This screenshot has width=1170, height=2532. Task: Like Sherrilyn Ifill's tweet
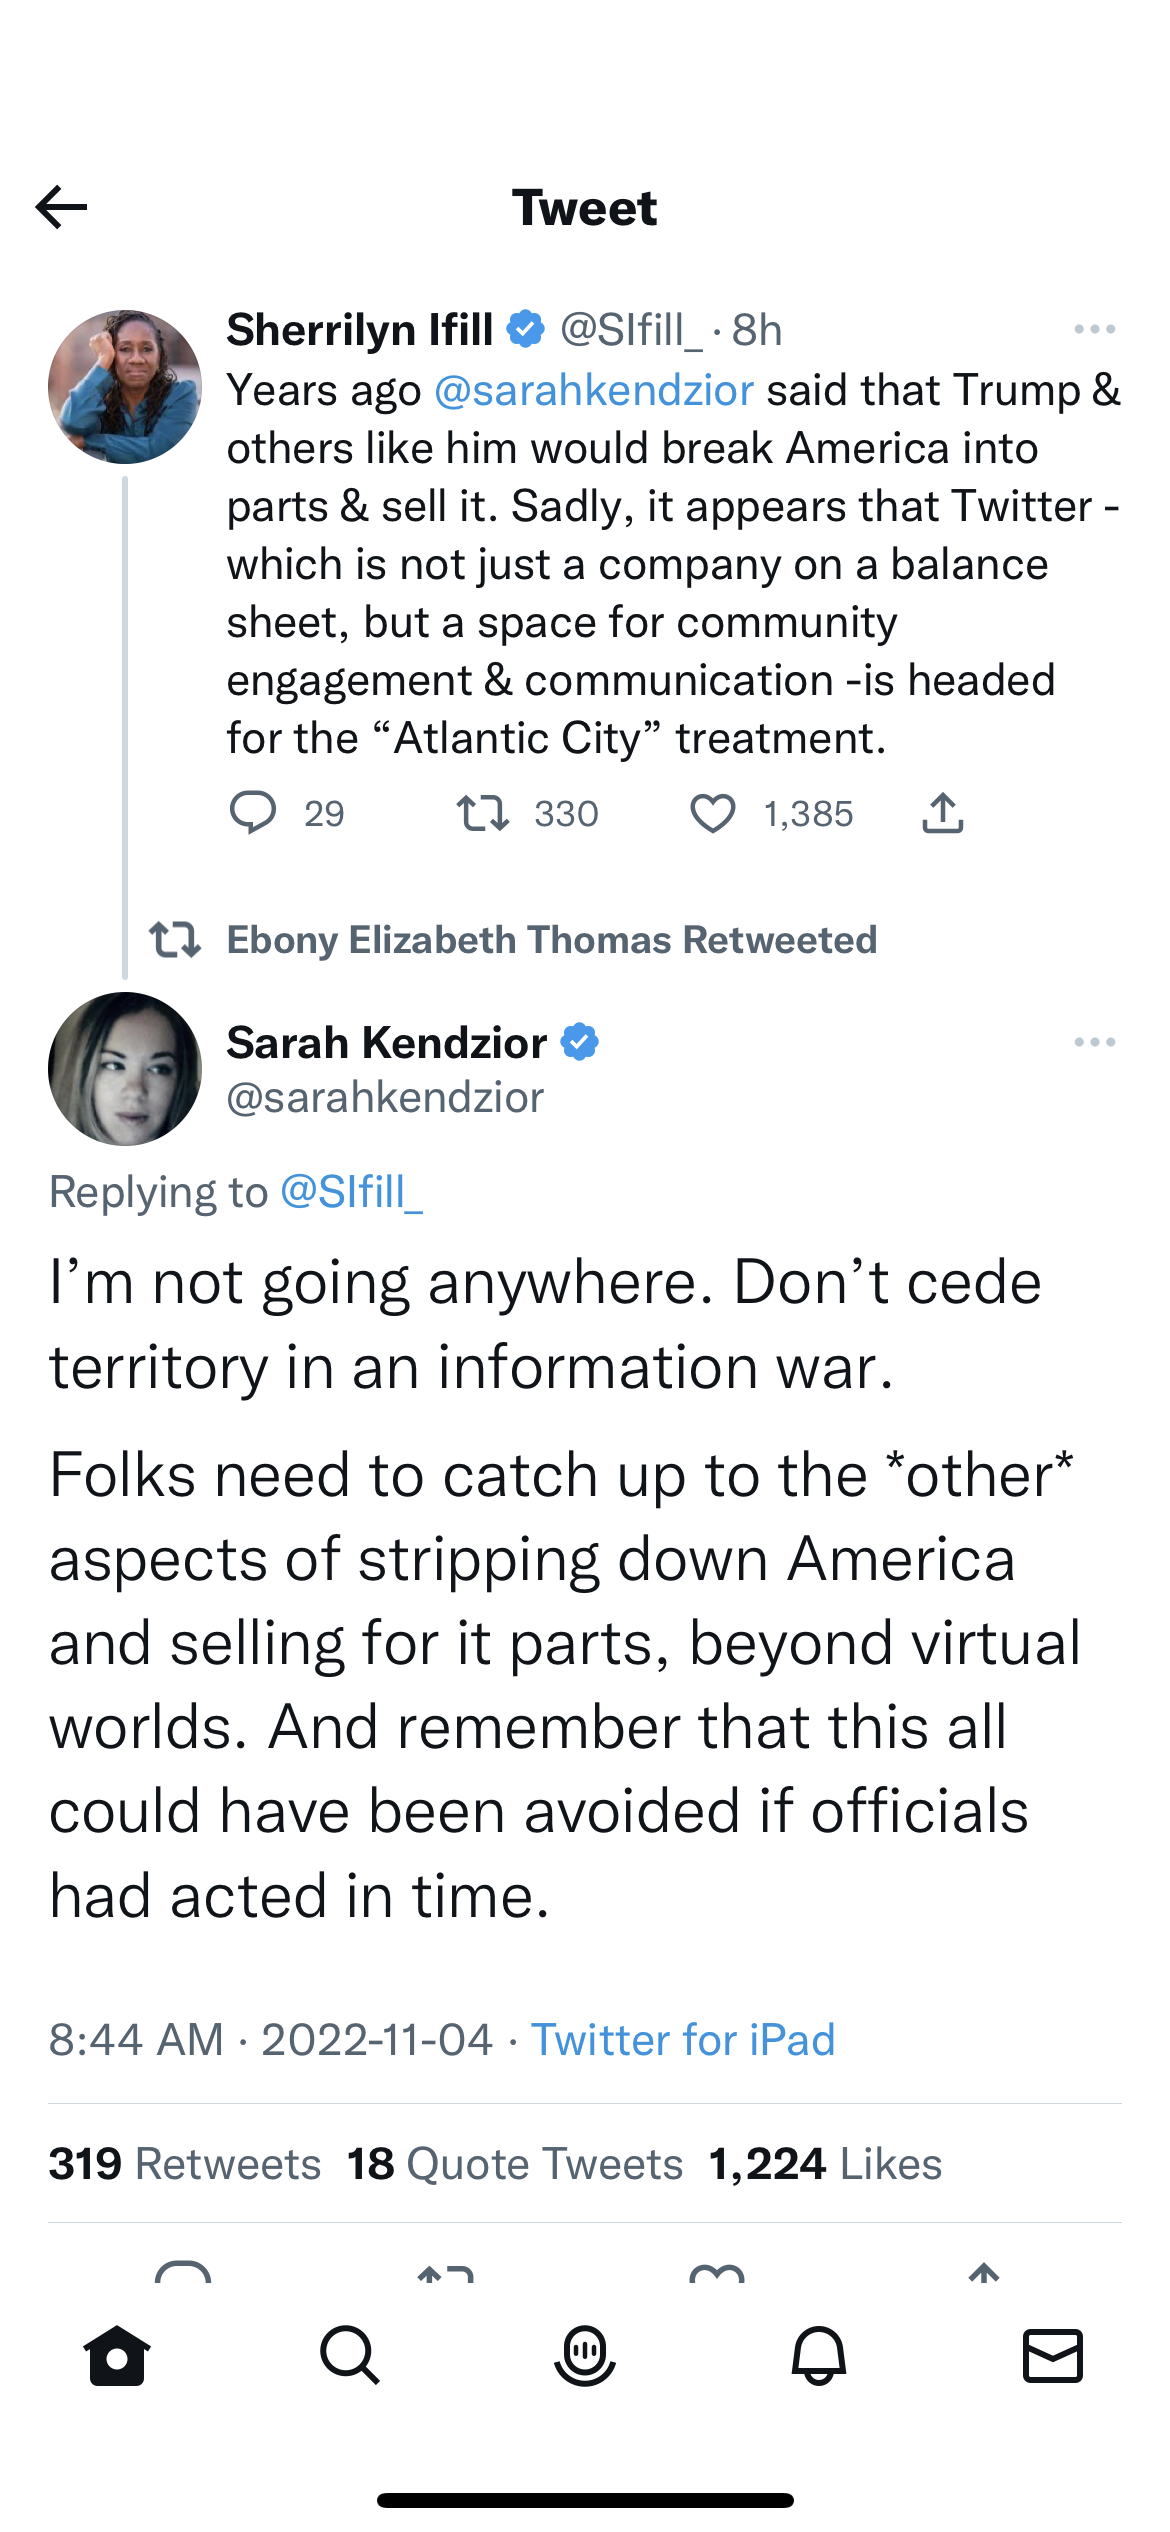[x=712, y=813]
